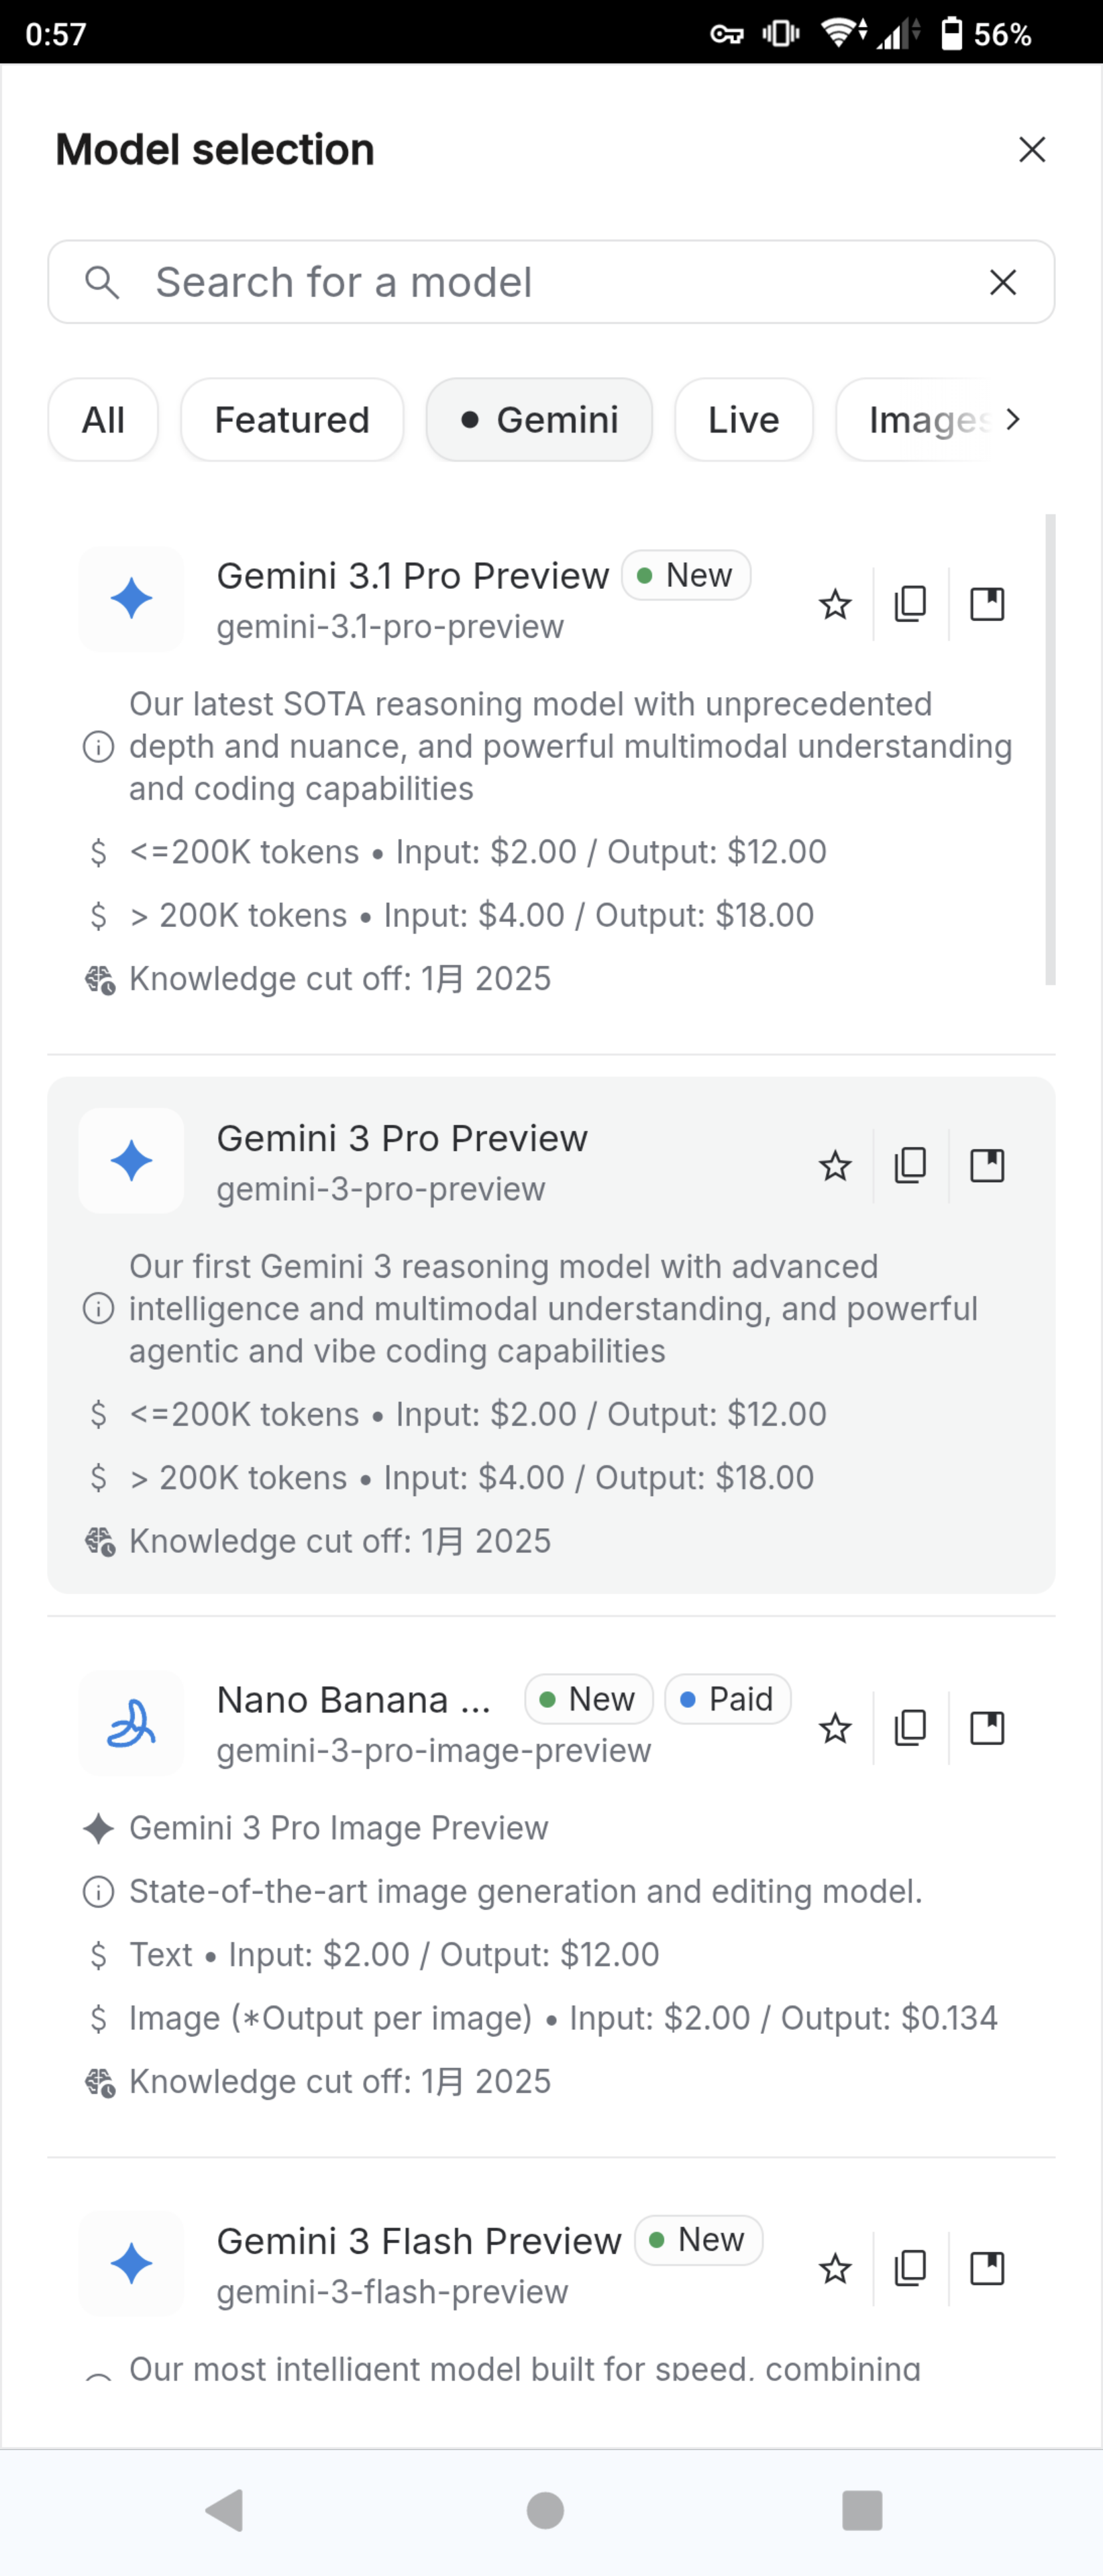
Task: Favorite Gemini 3 Pro Preview with star
Action: [835, 1166]
